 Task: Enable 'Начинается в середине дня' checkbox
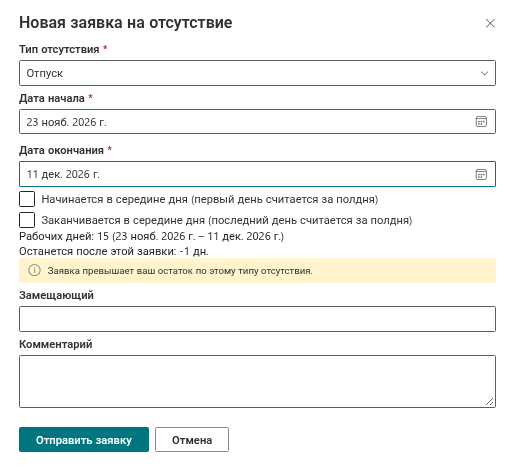[27, 199]
